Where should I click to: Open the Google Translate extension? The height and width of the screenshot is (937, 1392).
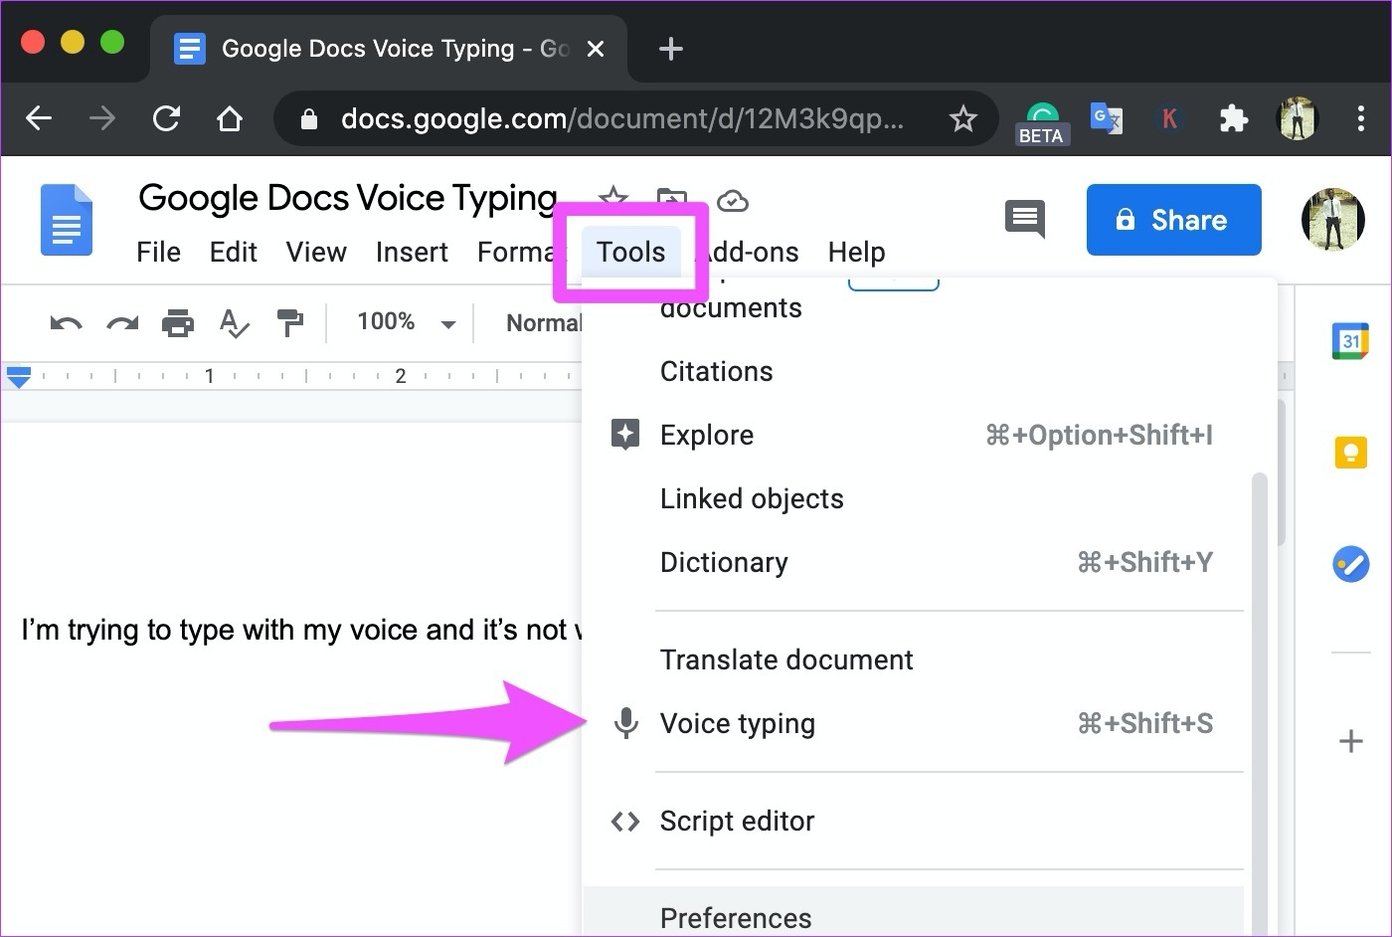(1106, 119)
